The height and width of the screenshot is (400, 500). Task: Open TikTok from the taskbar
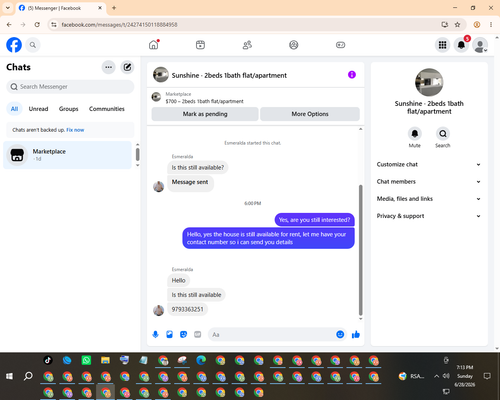coord(48,360)
